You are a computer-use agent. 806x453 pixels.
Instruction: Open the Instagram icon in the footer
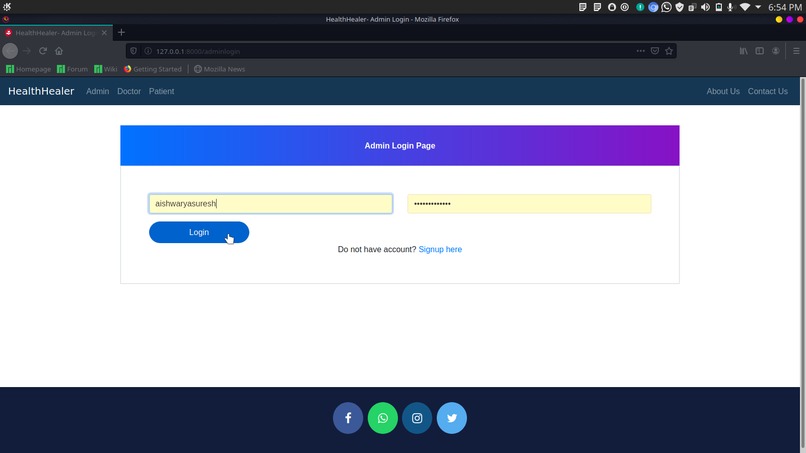pyautogui.click(x=417, y=418)
